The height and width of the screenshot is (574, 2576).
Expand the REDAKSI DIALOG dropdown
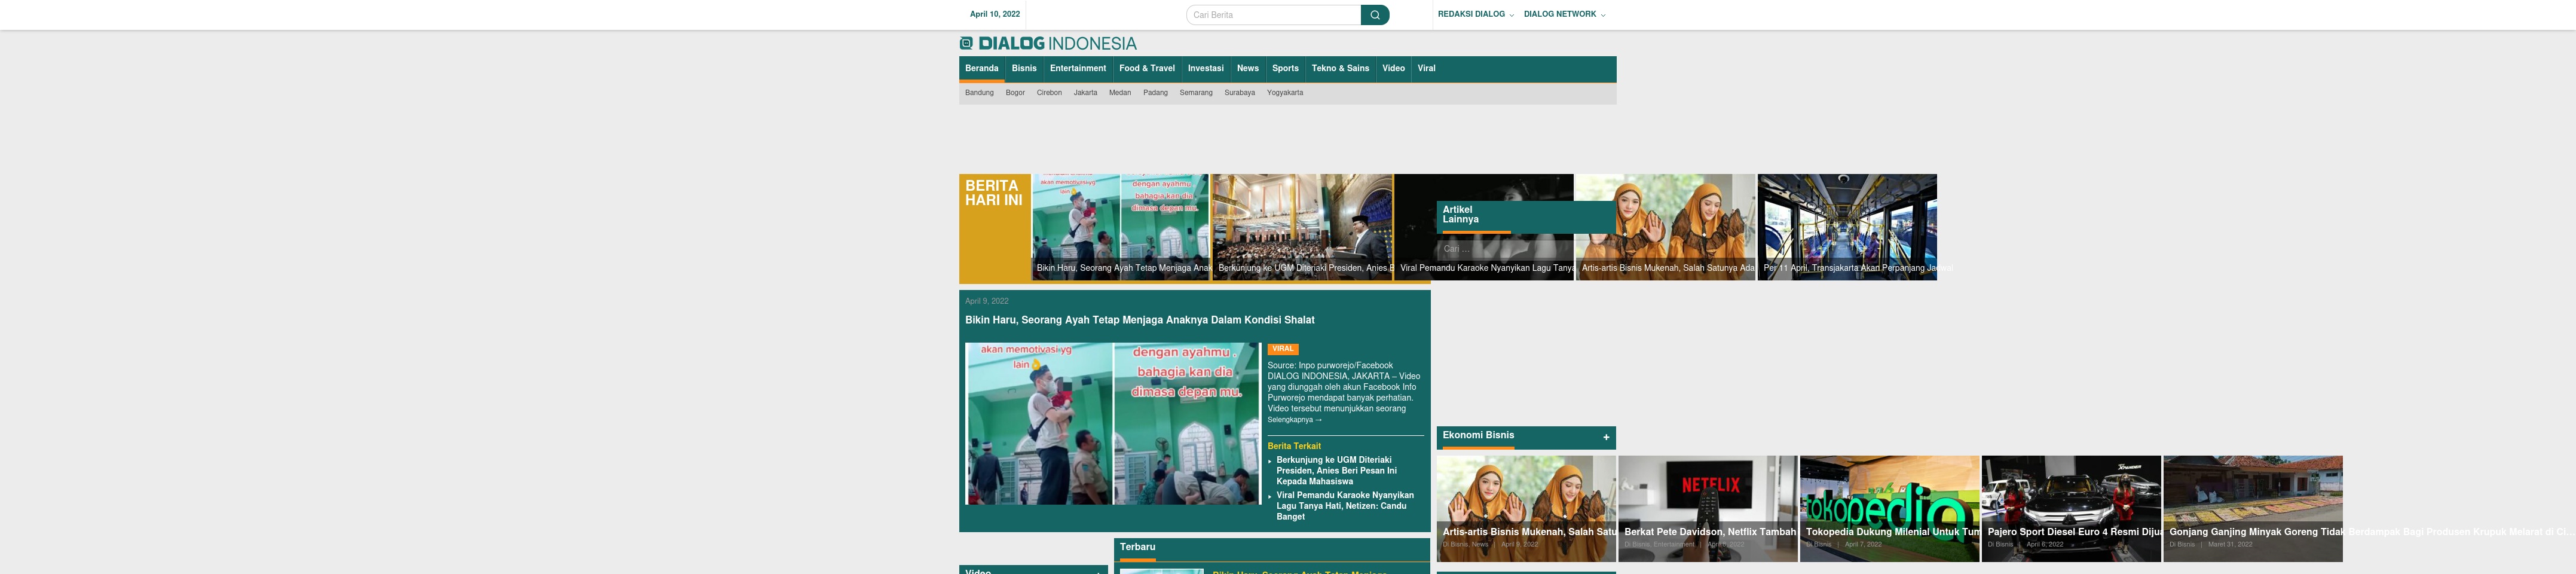(1475, 14)
